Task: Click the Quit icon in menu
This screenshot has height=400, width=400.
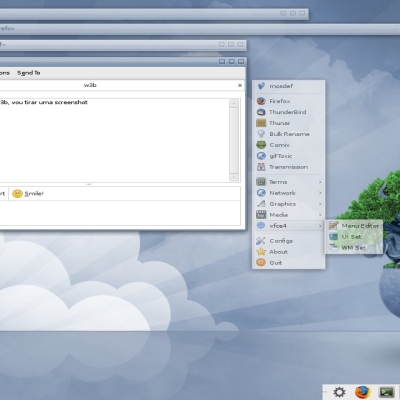Action: pos(261,263)
